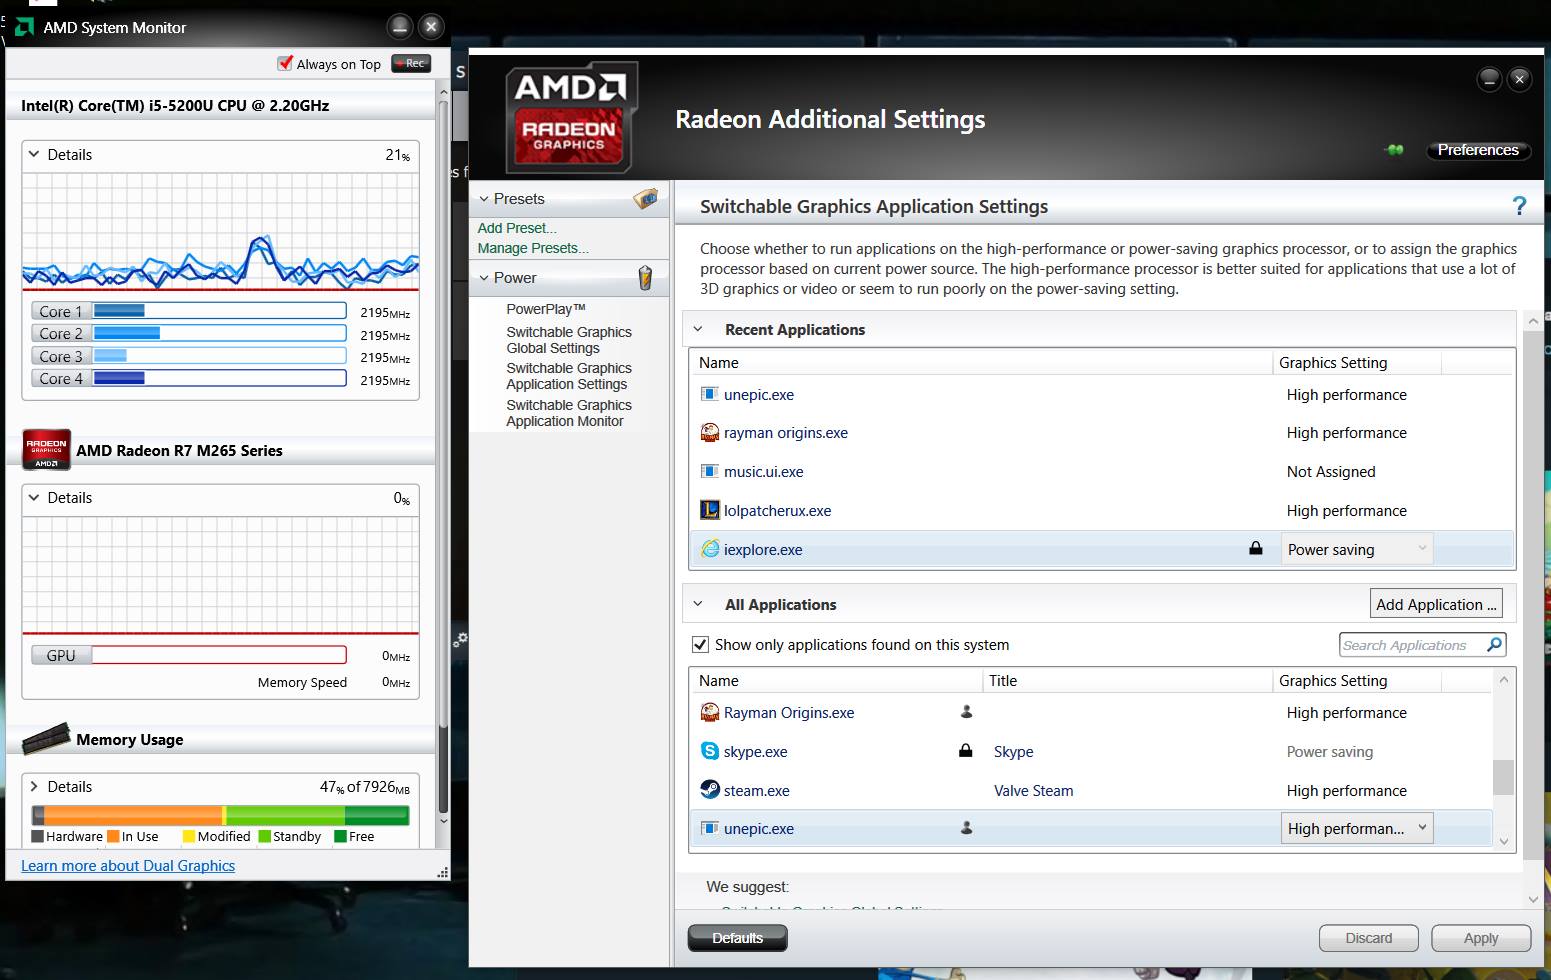The width and height of the screenshot is (1551, 980).
Task: Toggle the Always on Top checkbox
Action: click(285, 63)
